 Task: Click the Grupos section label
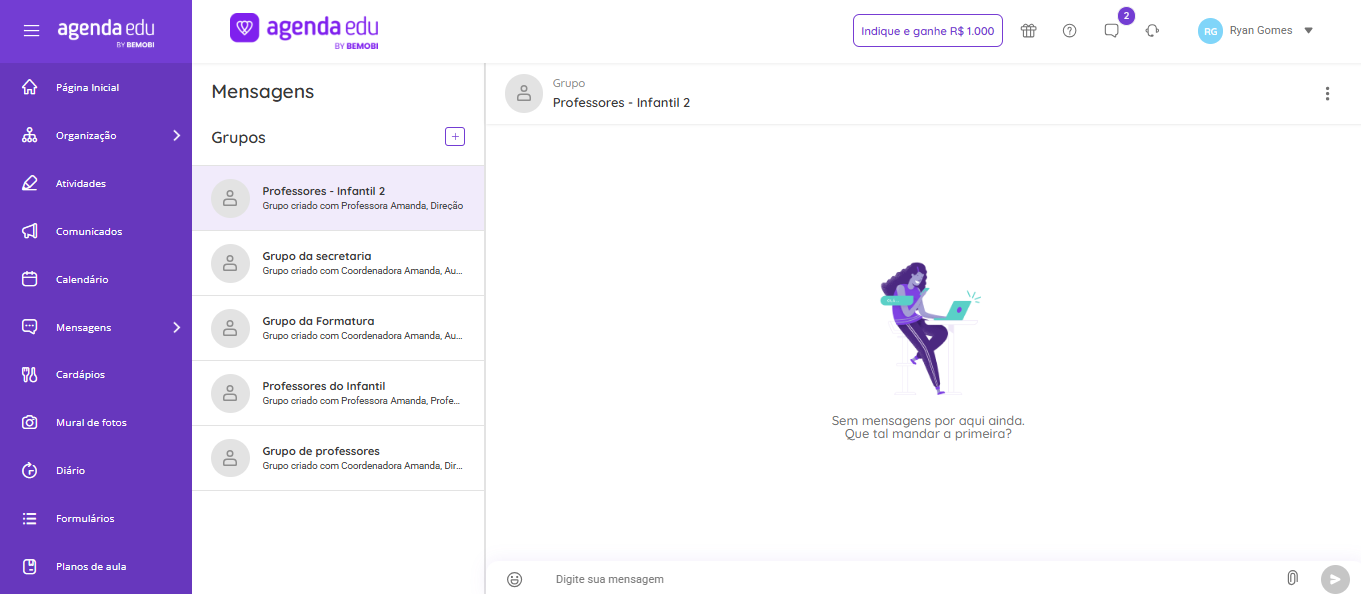(x=238, y=138)
